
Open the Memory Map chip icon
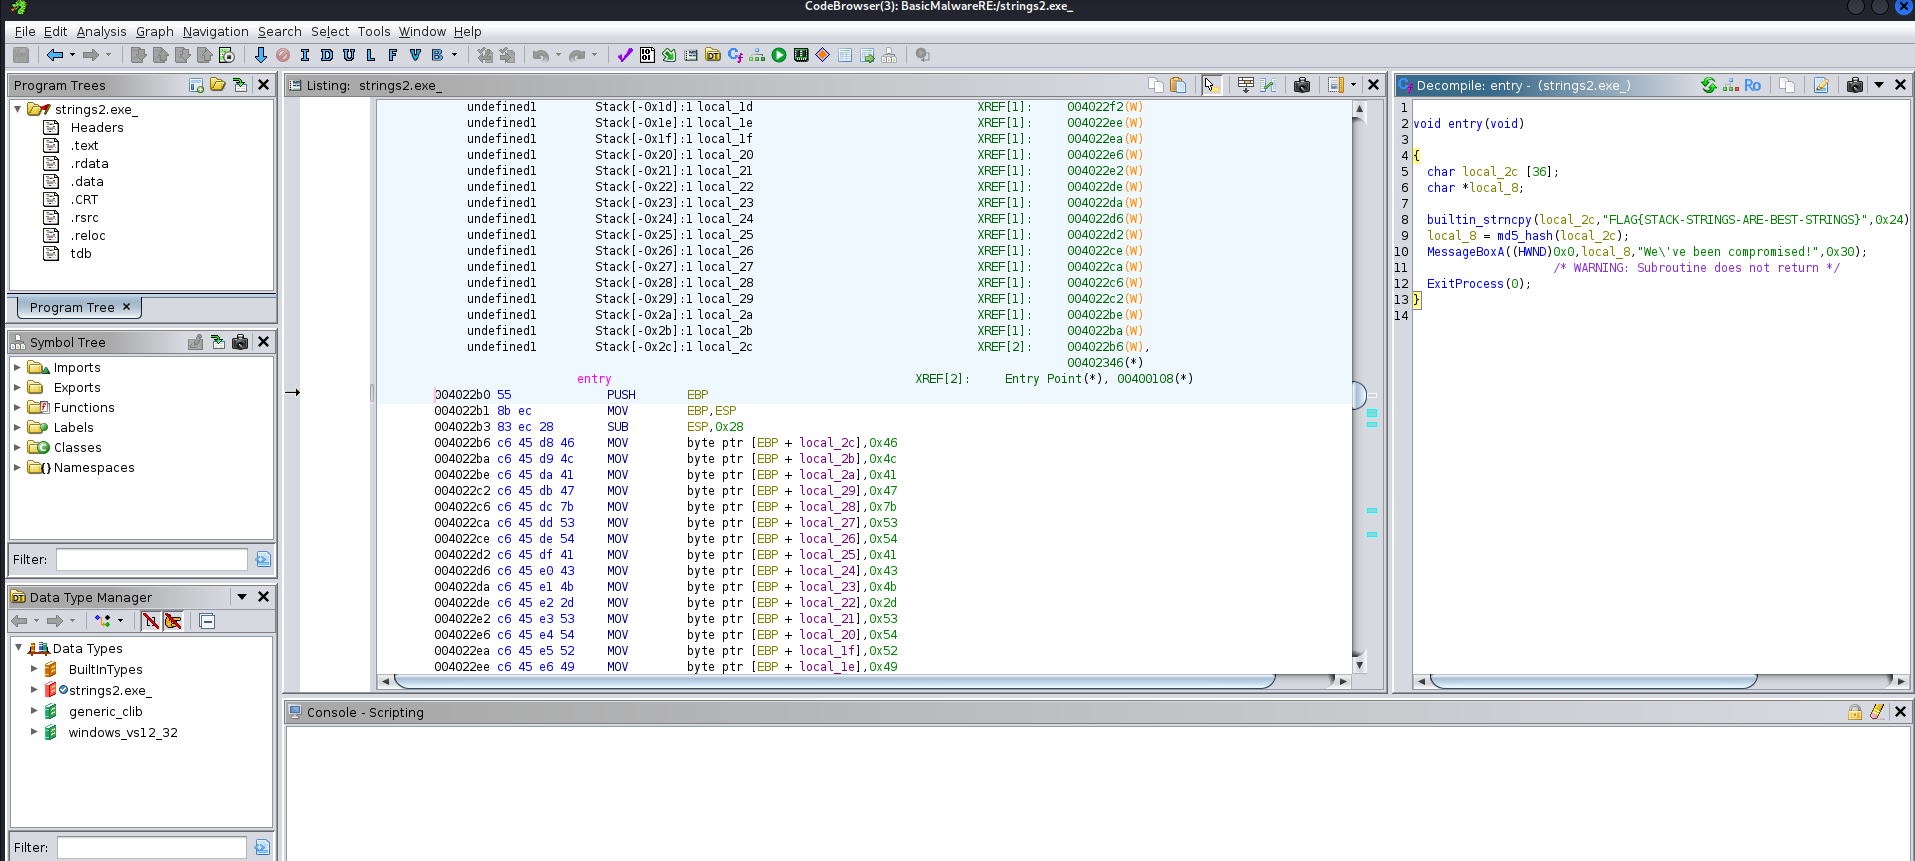pos(801,55)
